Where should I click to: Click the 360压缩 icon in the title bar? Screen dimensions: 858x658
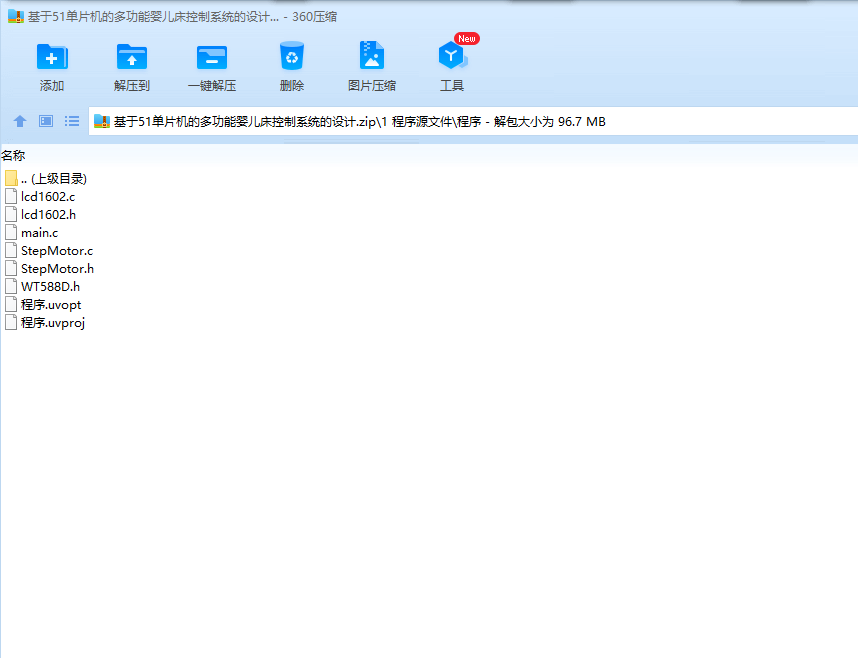tap(16, 16)
